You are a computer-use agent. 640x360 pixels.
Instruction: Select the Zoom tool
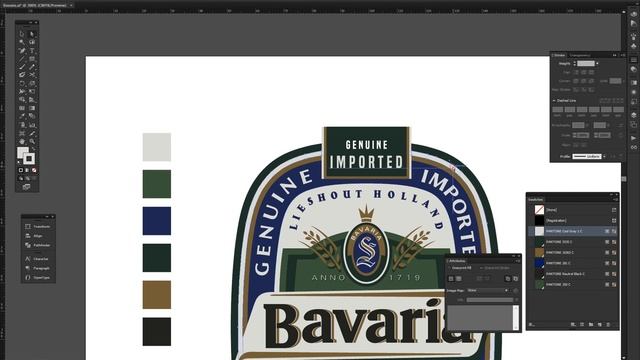32,141
